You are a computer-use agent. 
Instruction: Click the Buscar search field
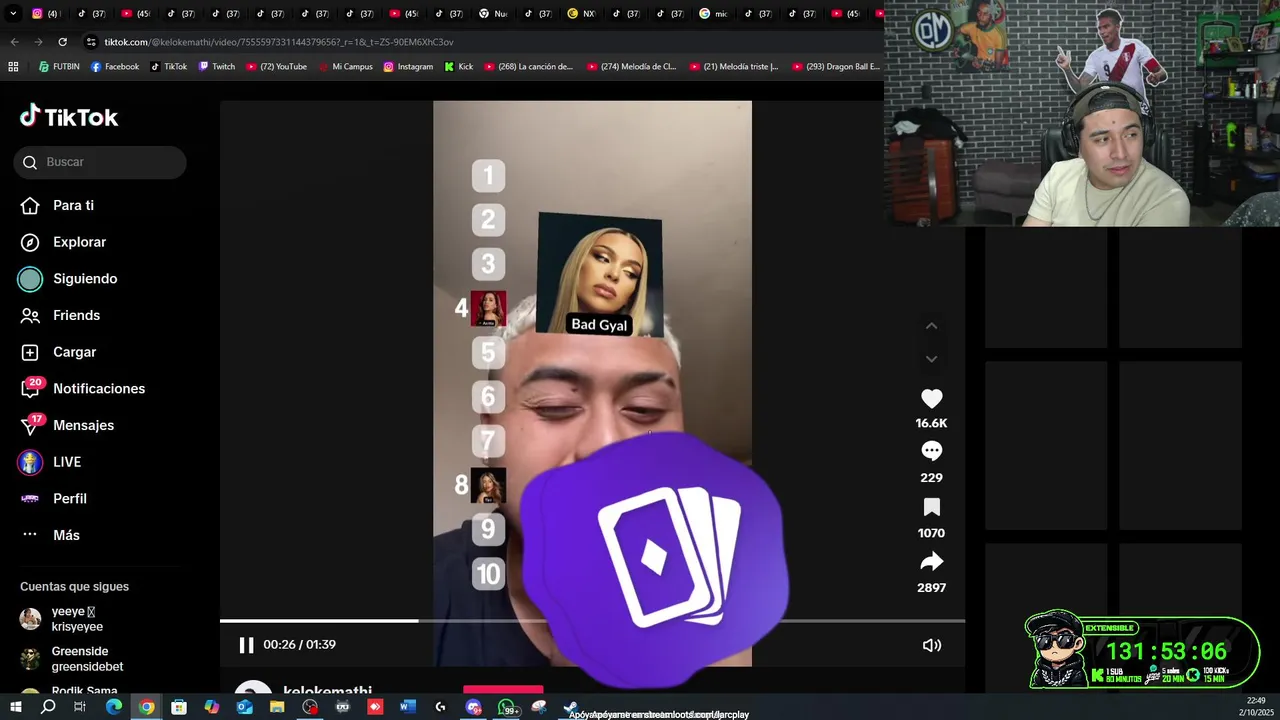[x=100, y=162]
